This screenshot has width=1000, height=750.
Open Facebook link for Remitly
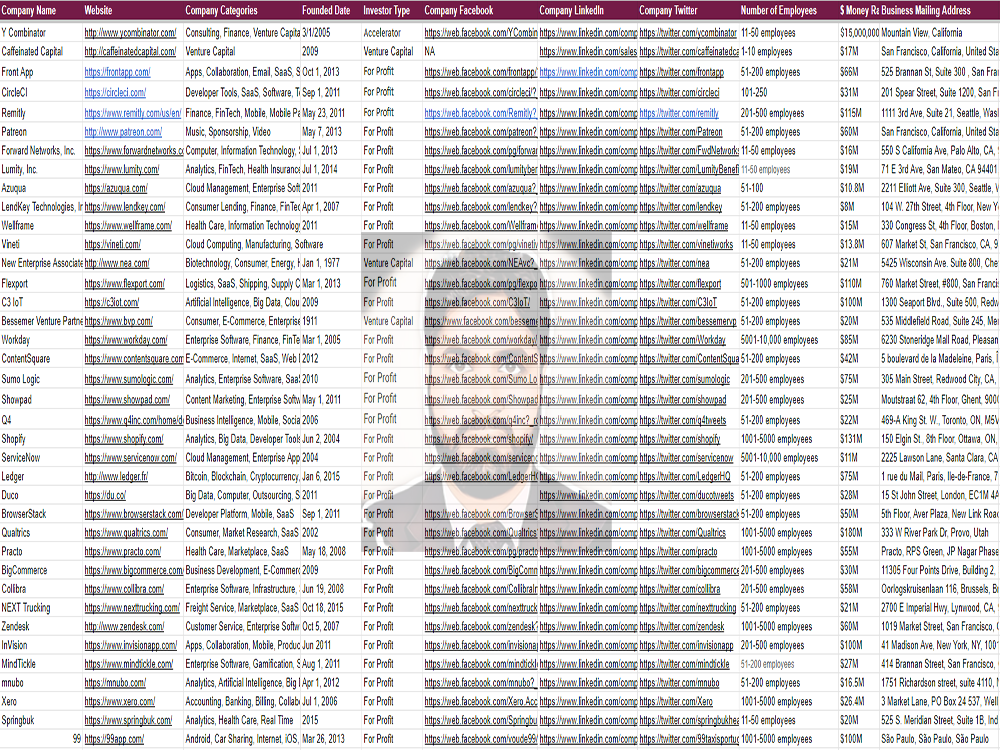click(481, 114)
